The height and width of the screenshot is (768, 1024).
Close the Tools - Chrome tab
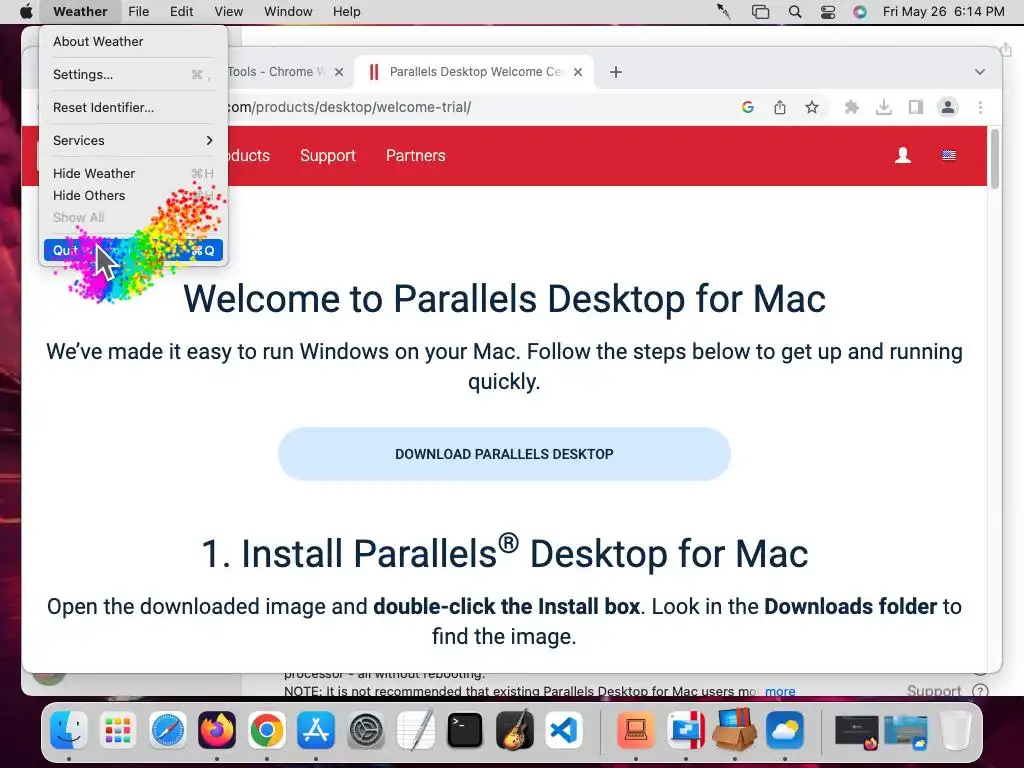[x=339, y=72]
